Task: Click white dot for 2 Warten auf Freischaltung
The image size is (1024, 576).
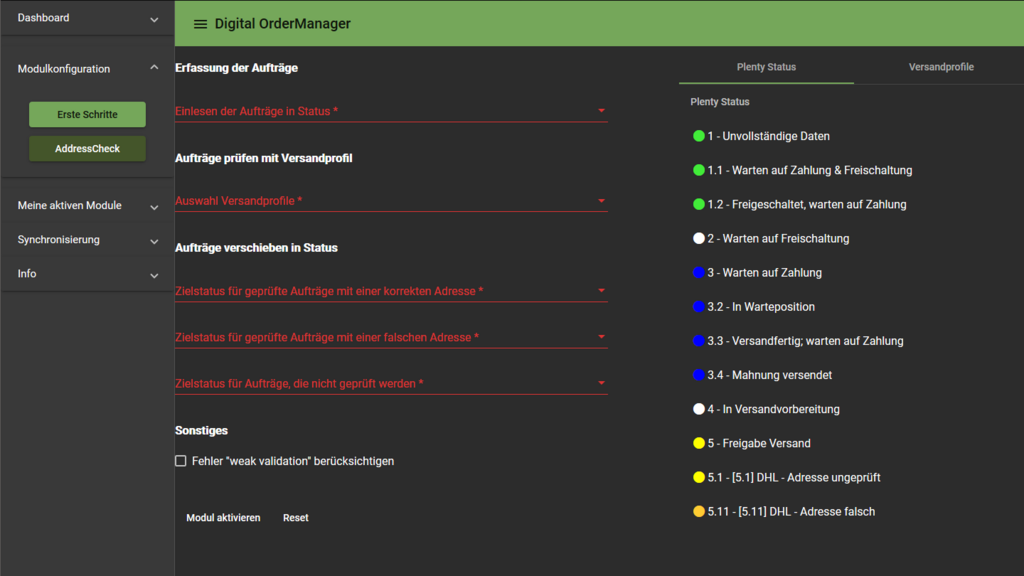Action: coord(699,239)
